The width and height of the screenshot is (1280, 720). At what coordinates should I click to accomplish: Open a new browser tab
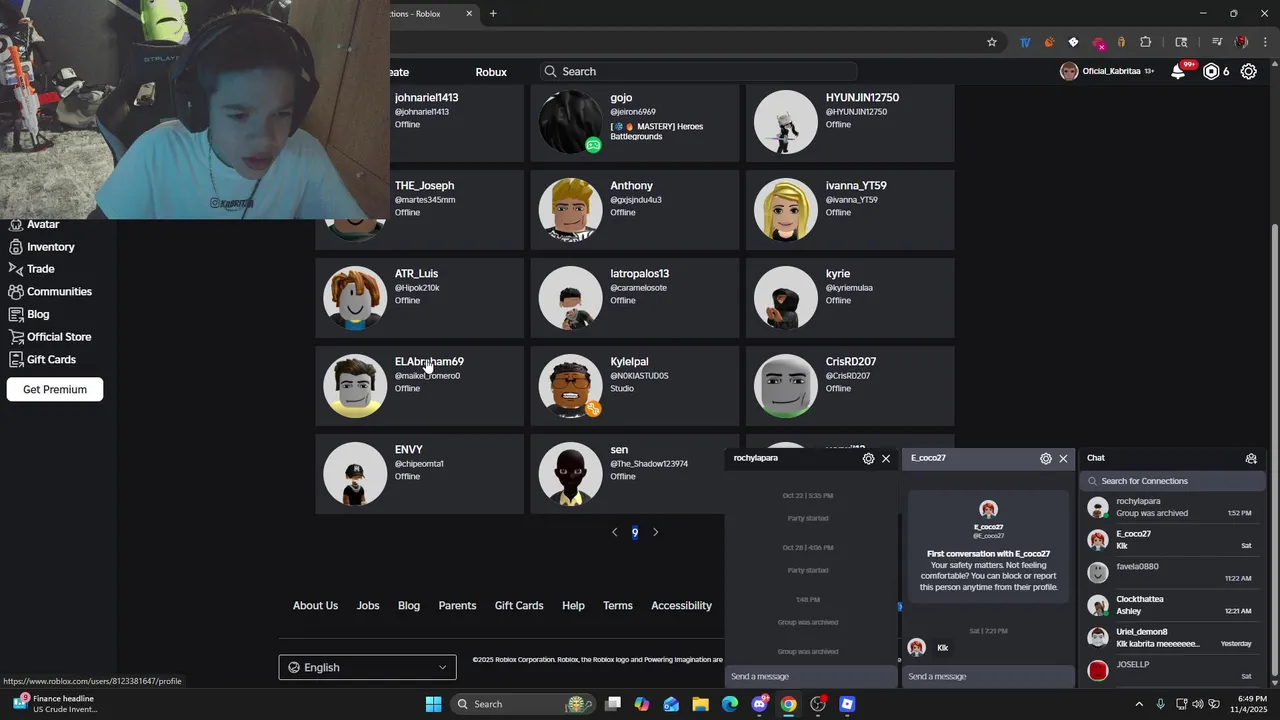coord(493,14)
